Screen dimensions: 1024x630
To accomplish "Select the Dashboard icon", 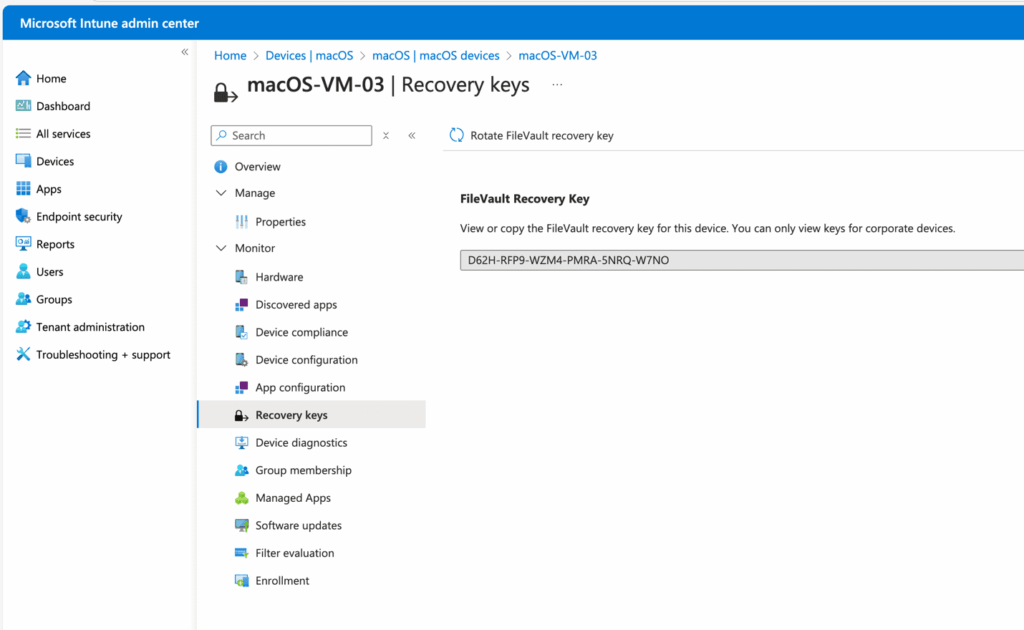I will (x=22, y=106).
